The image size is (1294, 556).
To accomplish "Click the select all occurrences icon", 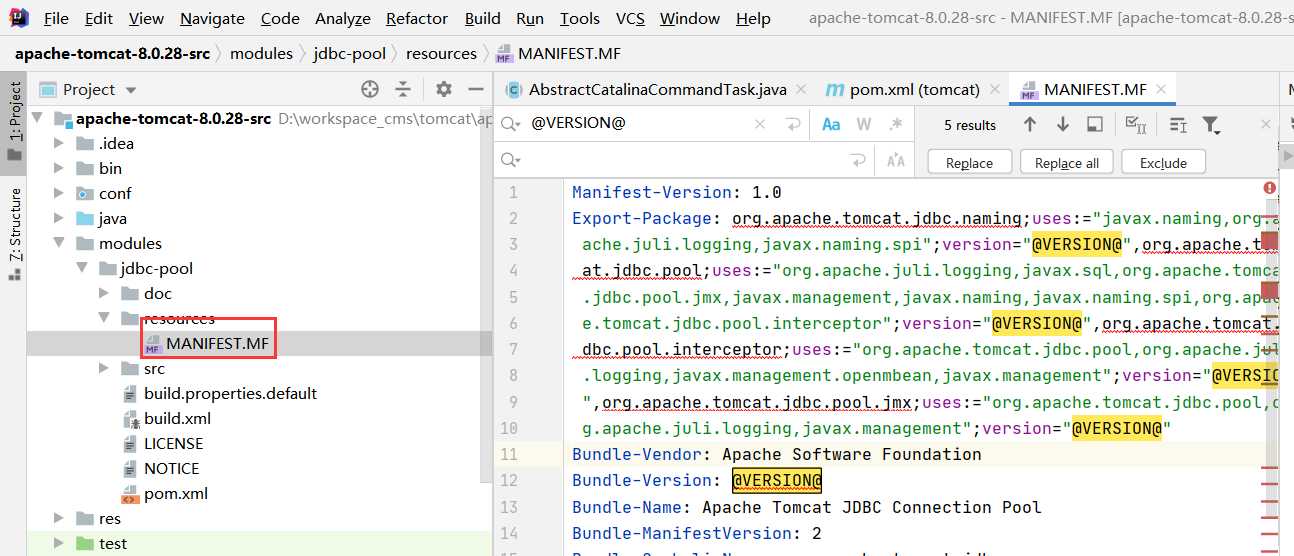I will [1135, 125].
